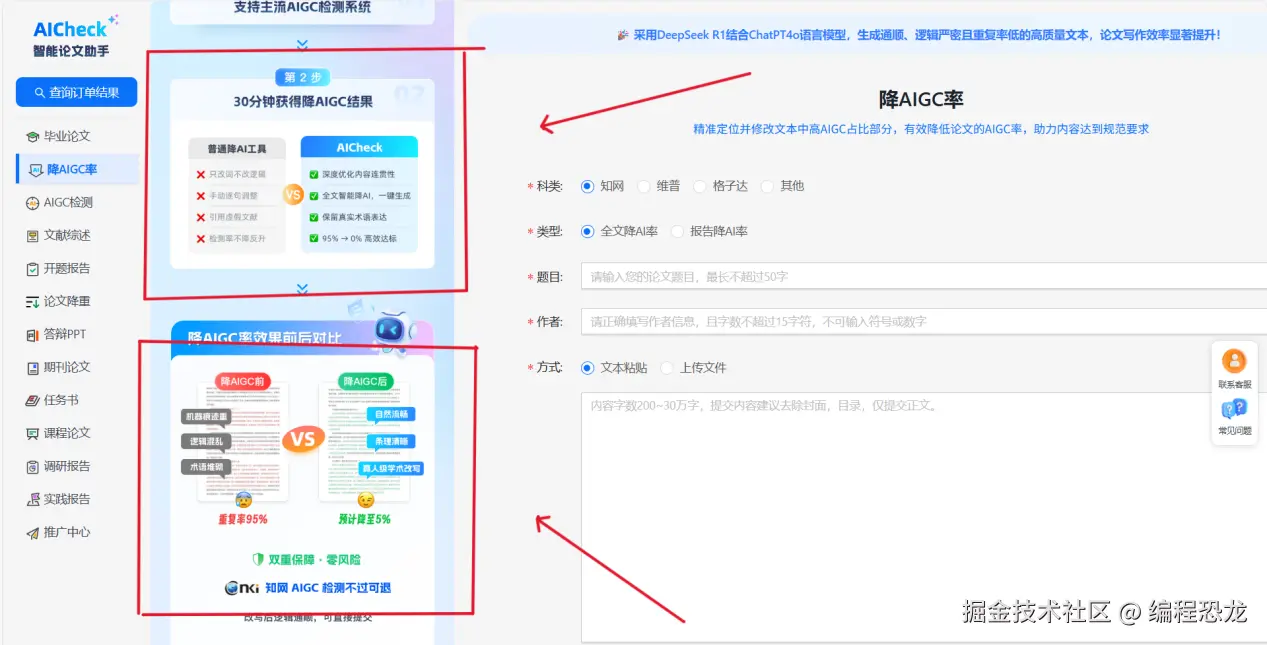Click the thesis content text area
This screenshot has width=1267, height=645.
pos(923,517)
